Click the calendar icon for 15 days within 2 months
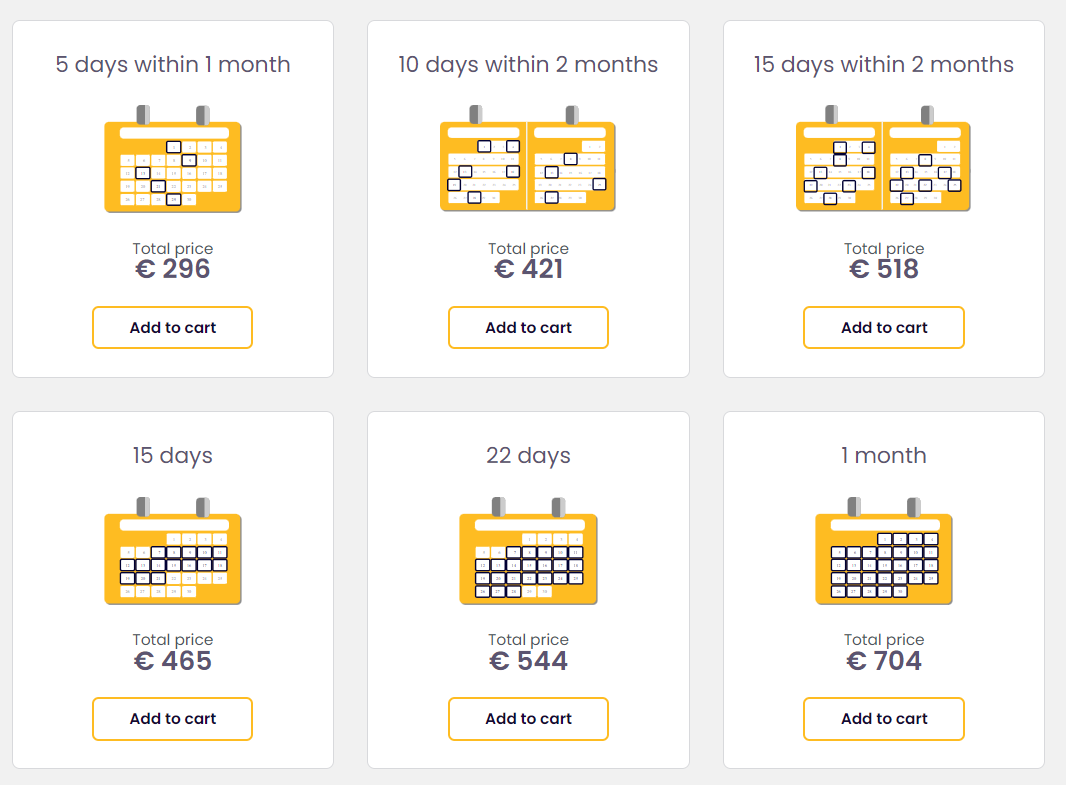This screenshot has width=1066, height=785. [883, 160]
